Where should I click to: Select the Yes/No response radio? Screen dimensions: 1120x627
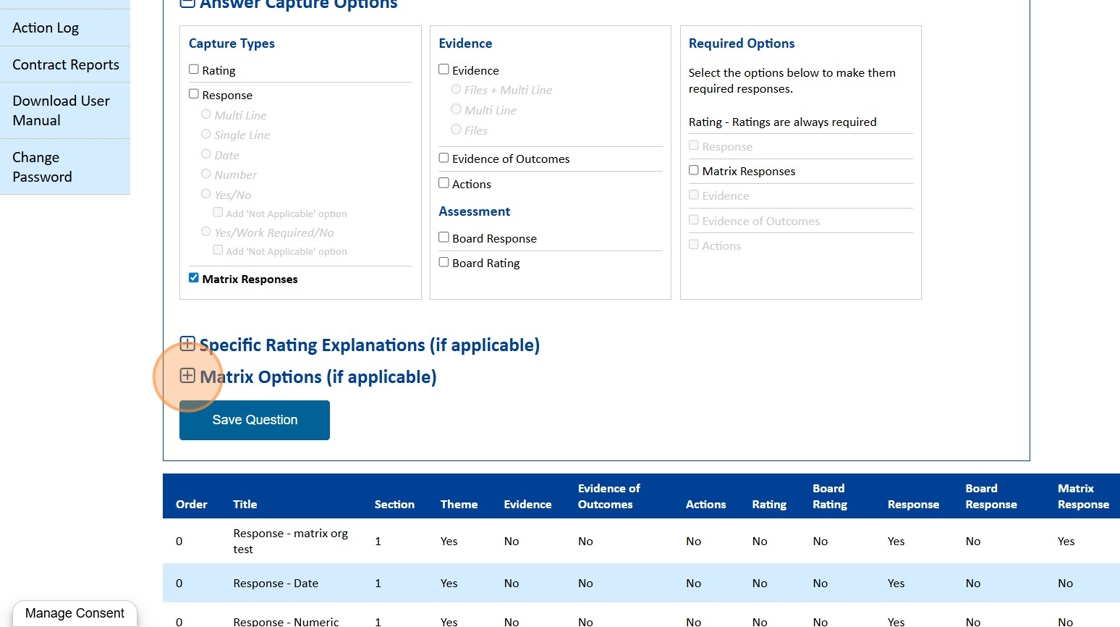point(206,194)
